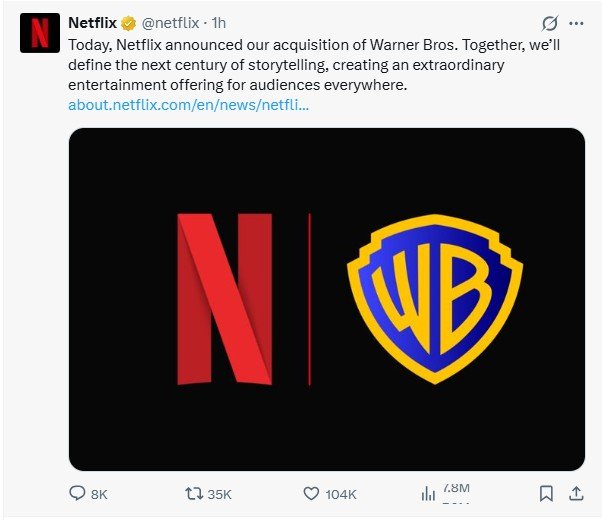Click the @netflix handle
This screenshot has height=520, width=602.
tap(171, 23)
